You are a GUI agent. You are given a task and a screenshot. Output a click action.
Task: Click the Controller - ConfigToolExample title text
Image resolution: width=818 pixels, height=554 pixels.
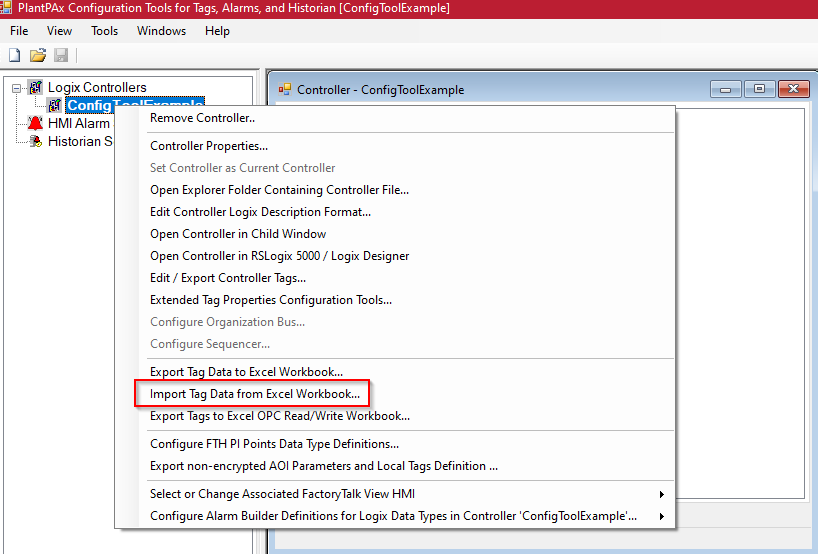[380, 90]
